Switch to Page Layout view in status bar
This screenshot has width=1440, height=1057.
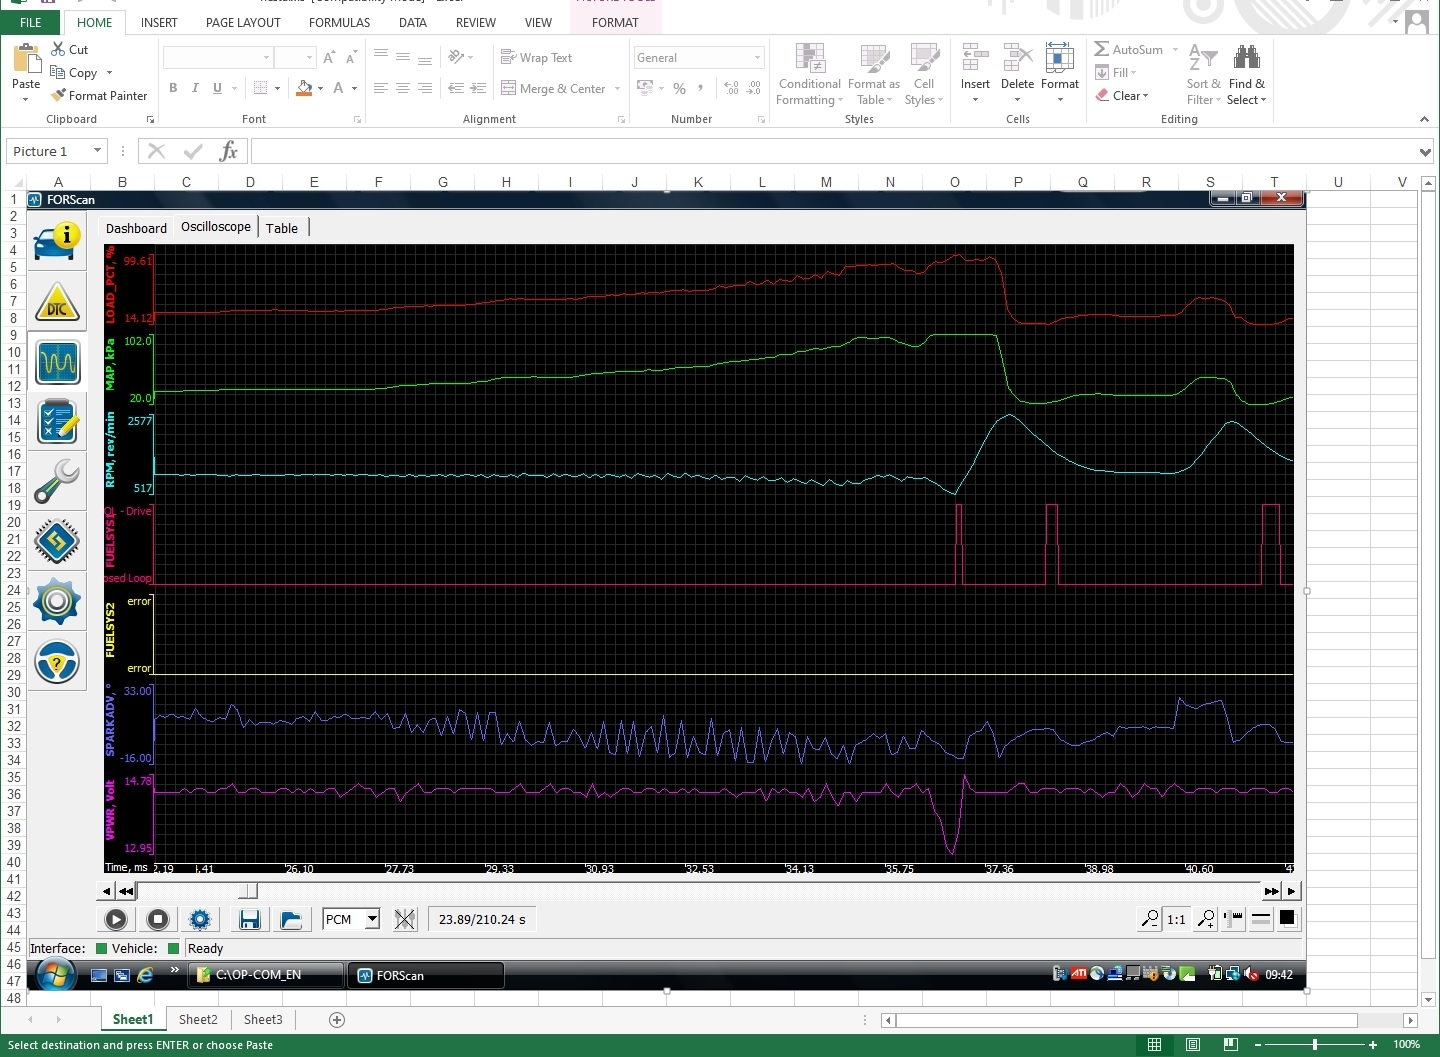(1193, 1044)
